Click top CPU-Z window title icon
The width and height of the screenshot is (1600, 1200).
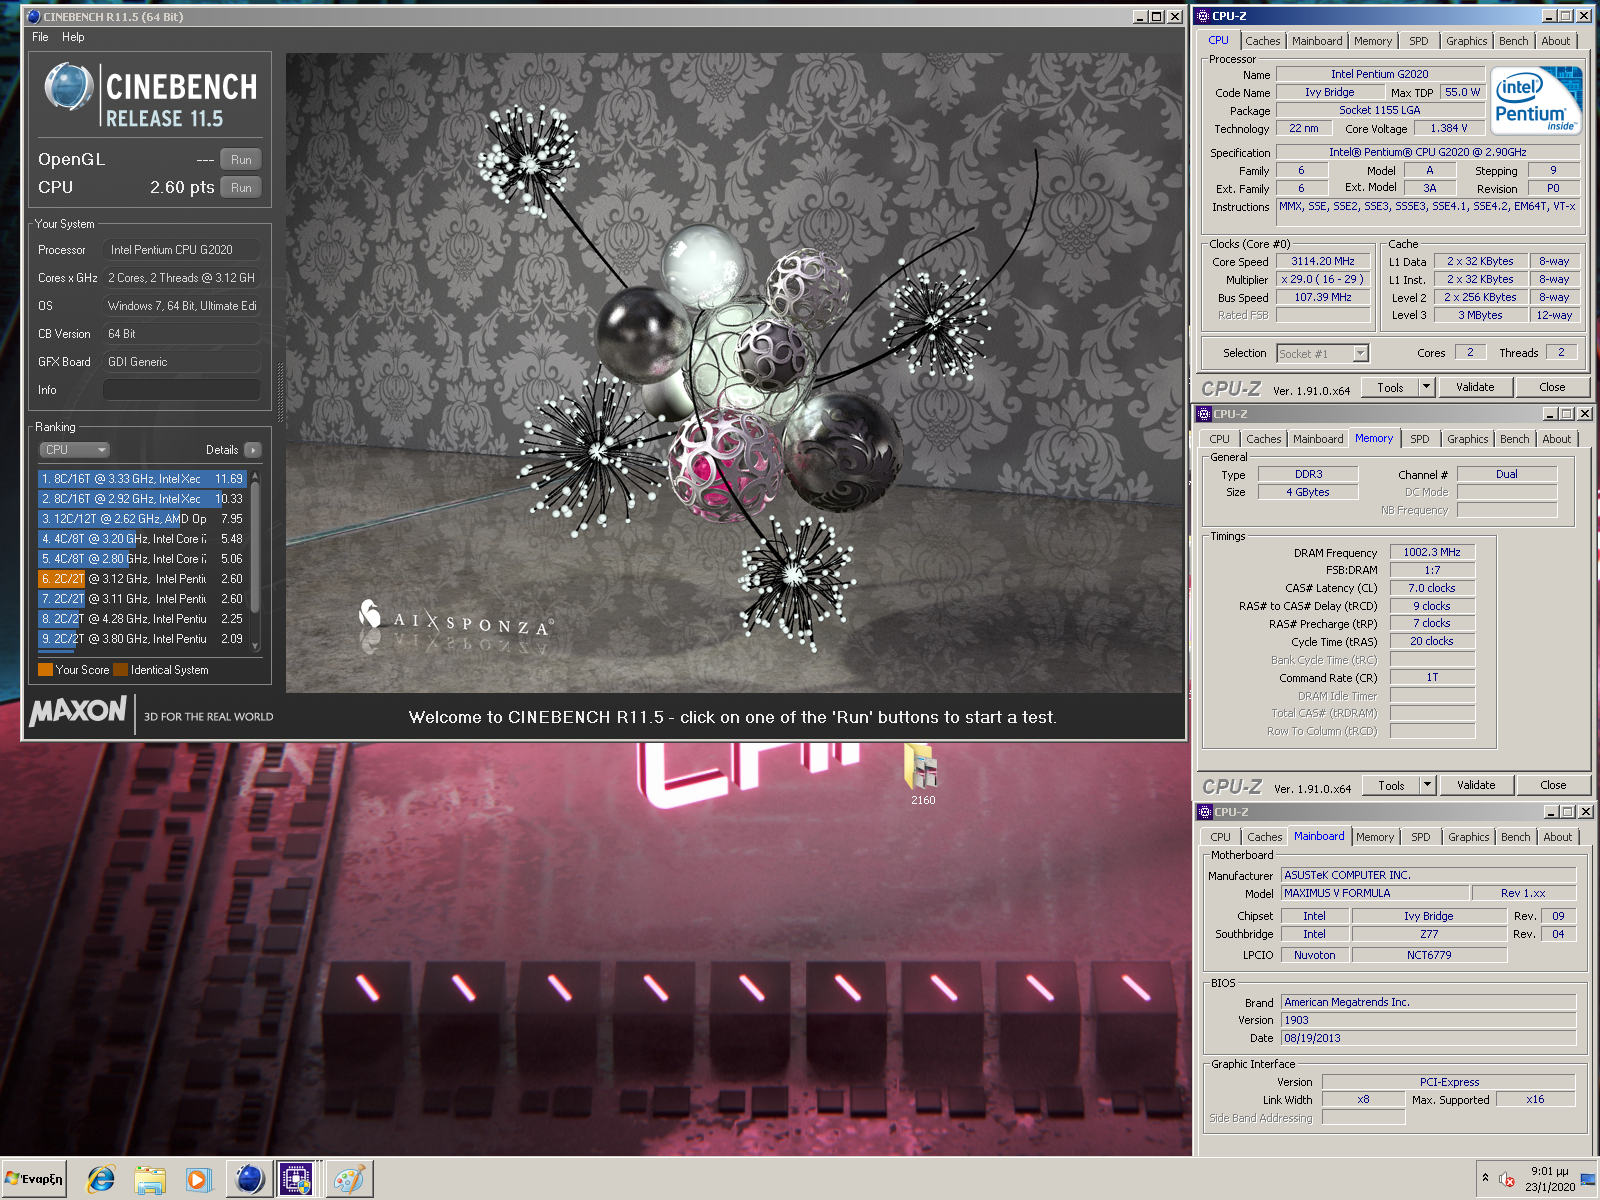(x=1204, y=16)
